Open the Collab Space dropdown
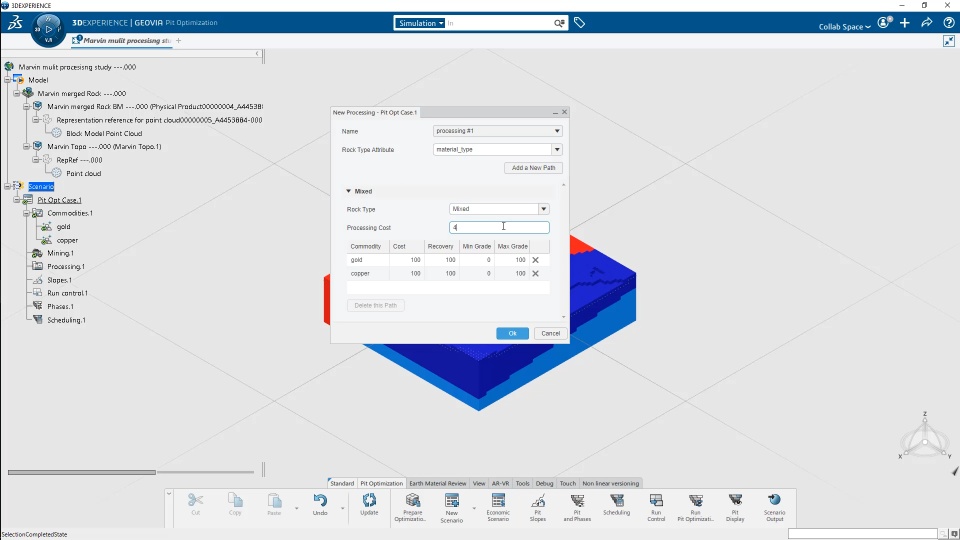 point(844,26)
